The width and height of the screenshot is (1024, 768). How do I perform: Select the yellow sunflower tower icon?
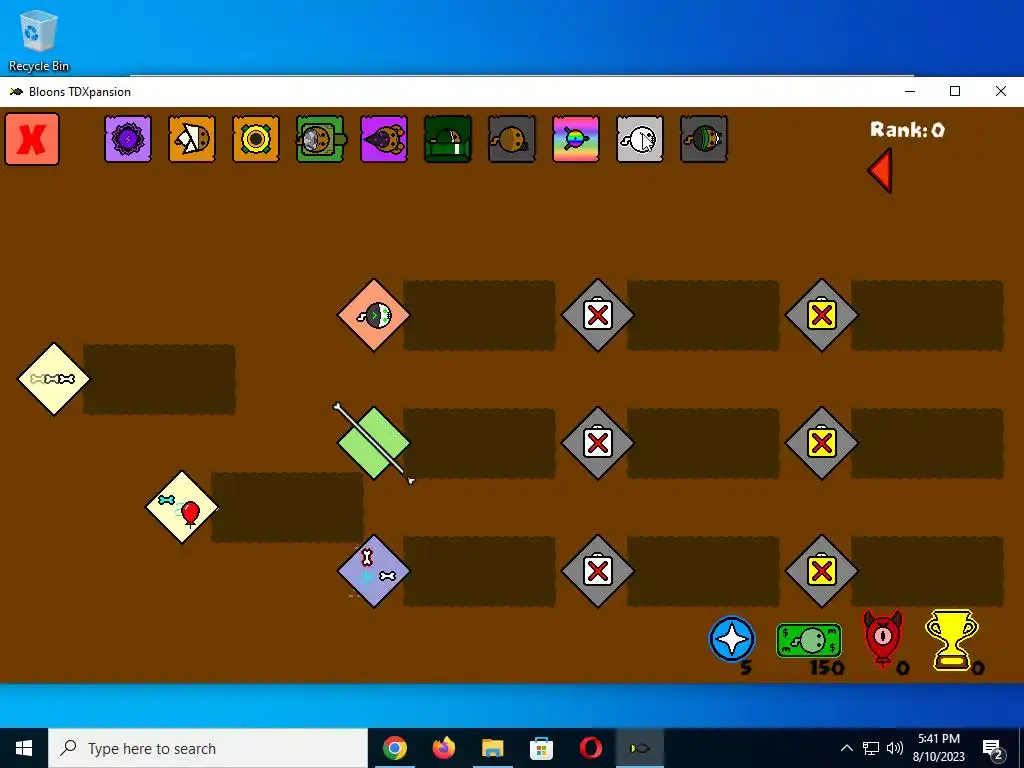click(x=256, y=139)
